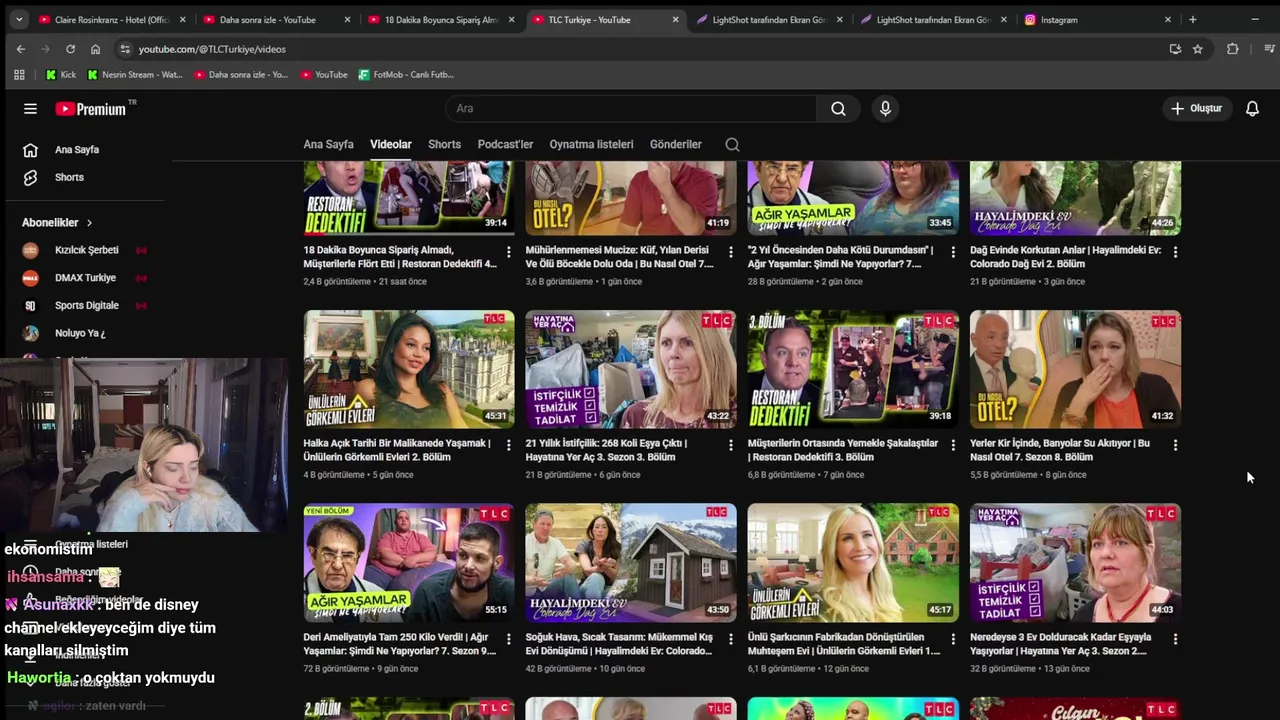This screenshot has height=720, width=1280.
Task: Switch to channel Shorts tab
Action: pyautogui.click(x=444, y=144)
